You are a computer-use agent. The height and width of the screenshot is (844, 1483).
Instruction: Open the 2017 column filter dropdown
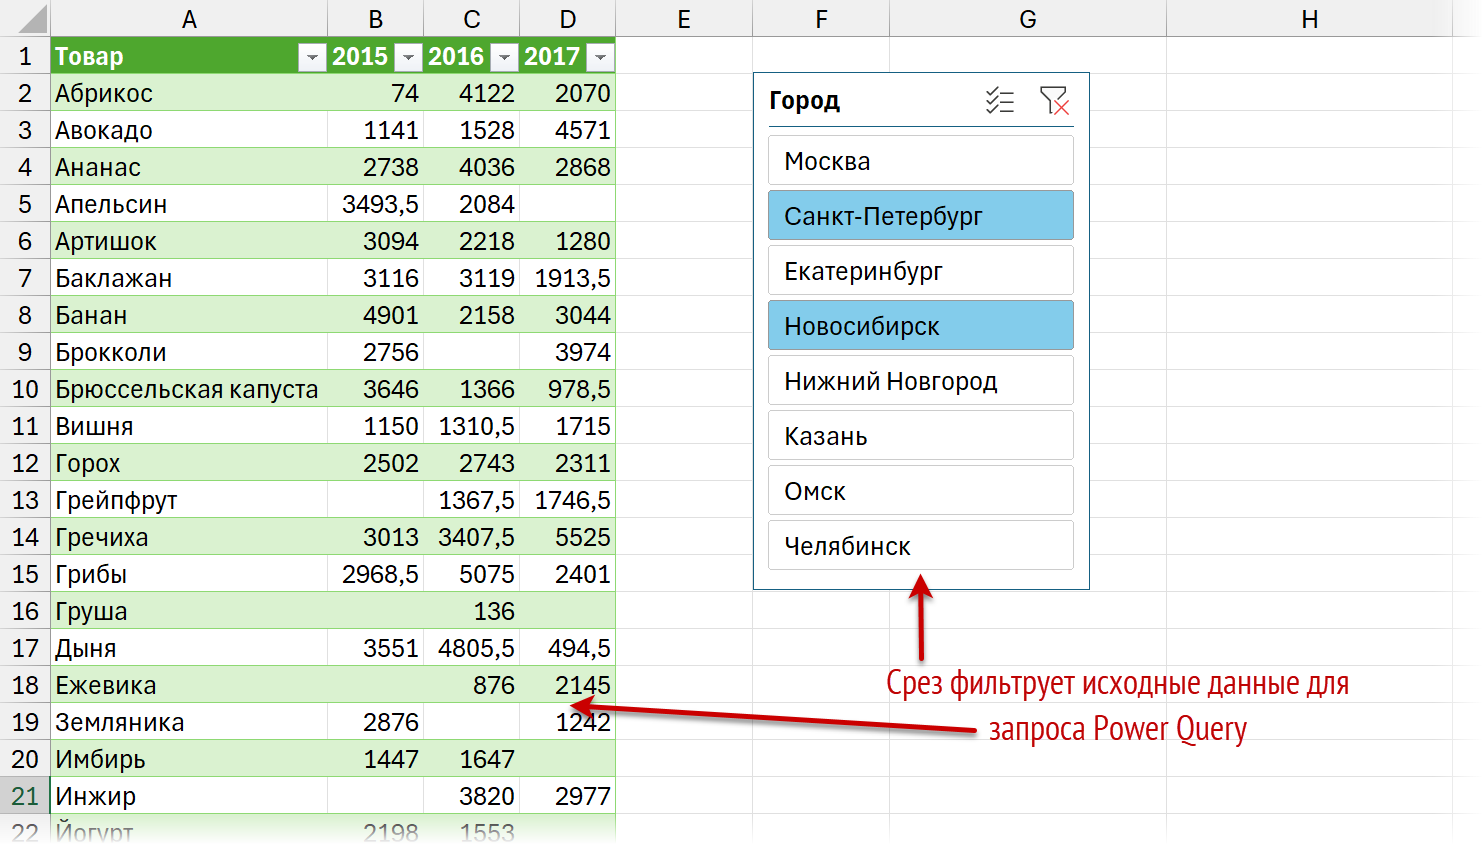pyautogui.click(x=600, y=57)
